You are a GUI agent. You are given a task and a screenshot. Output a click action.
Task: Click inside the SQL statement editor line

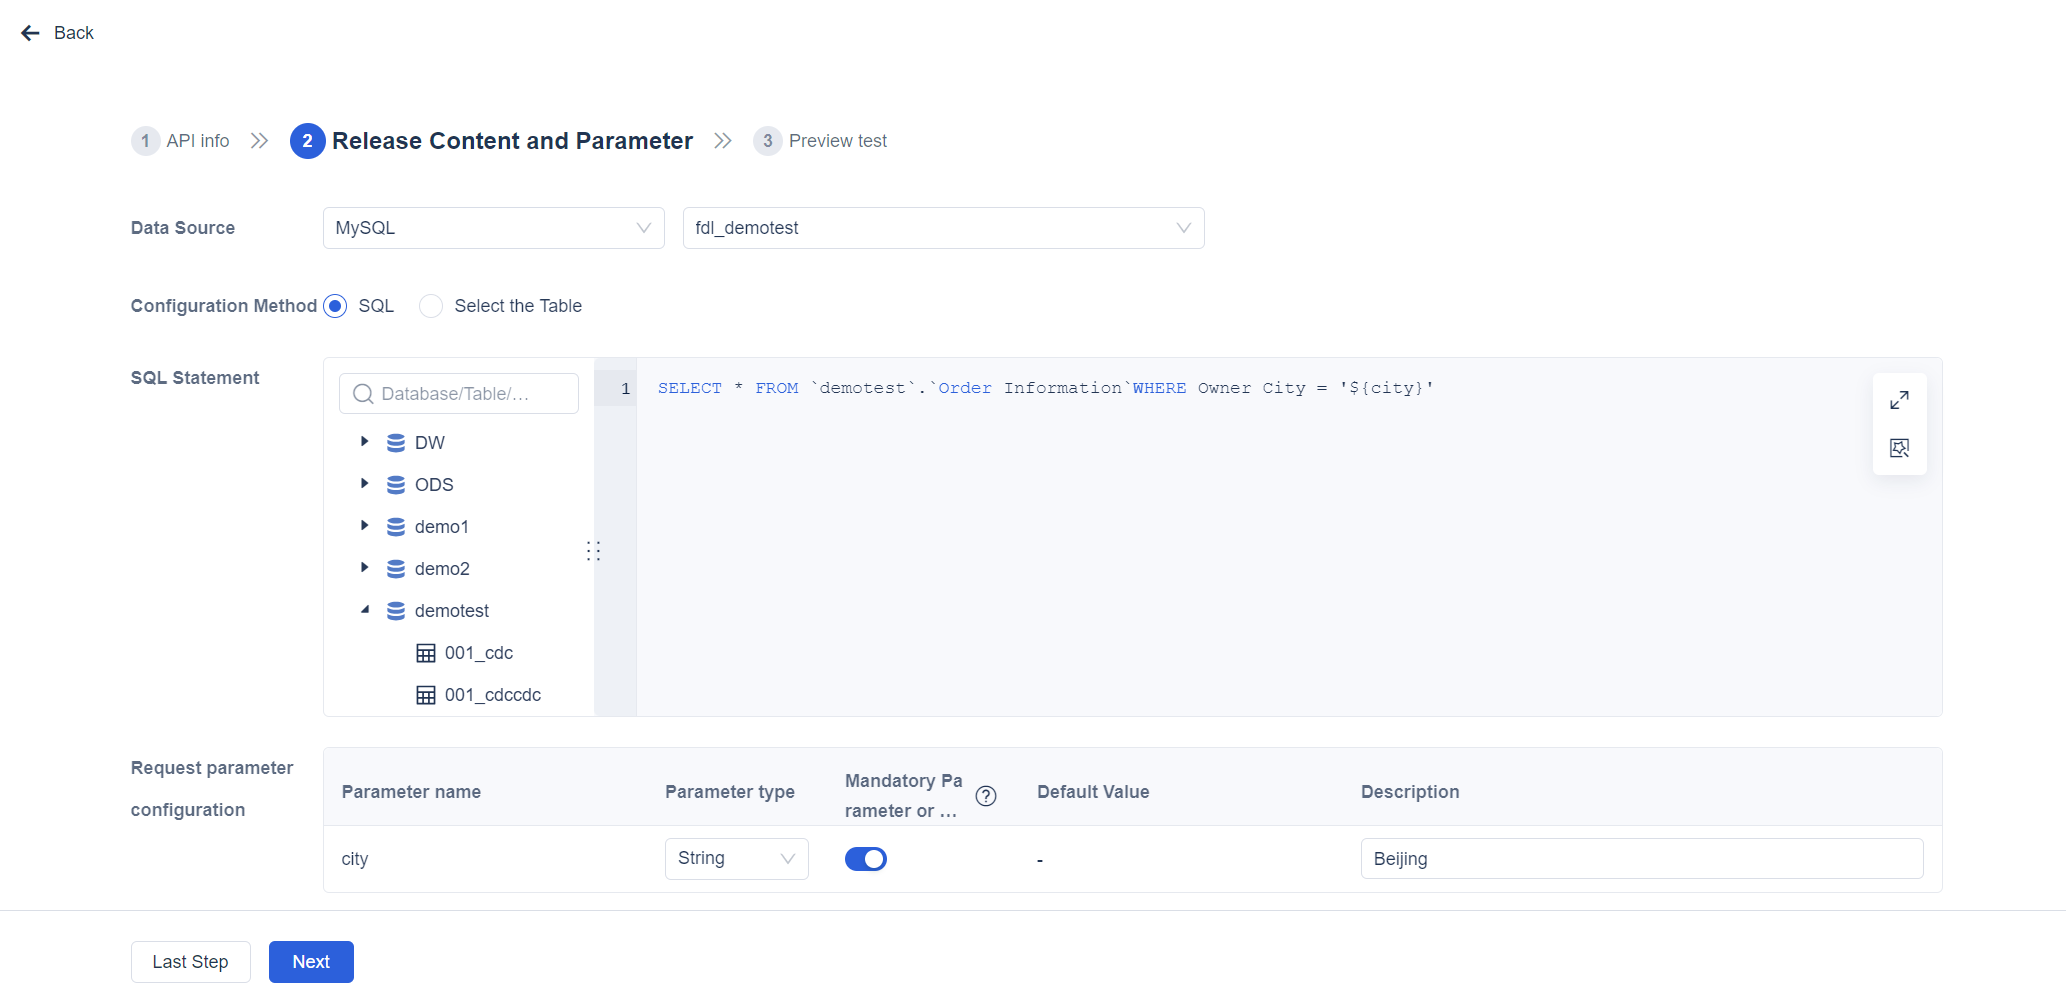pos(1046,388)
